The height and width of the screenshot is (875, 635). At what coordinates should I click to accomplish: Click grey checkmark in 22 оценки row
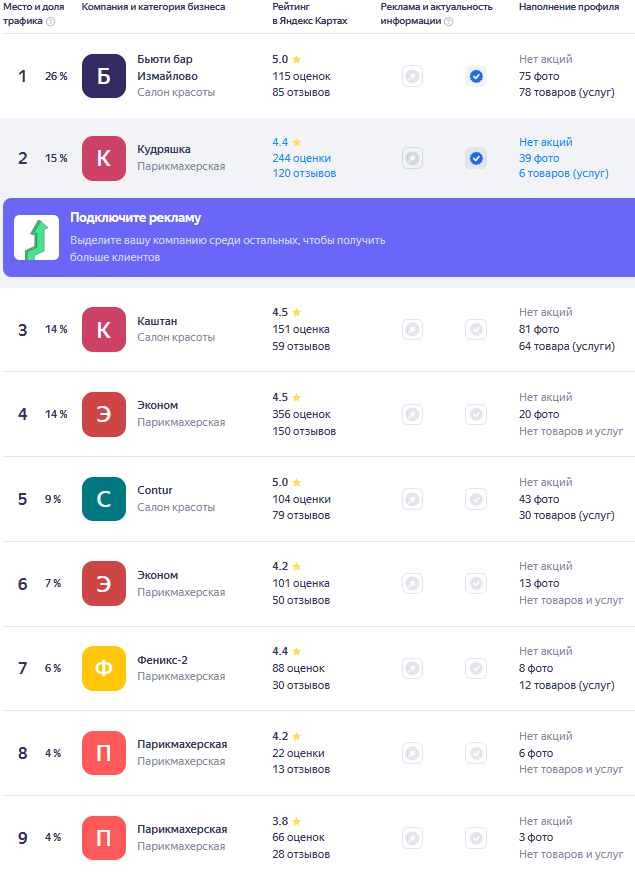[476, 753]
